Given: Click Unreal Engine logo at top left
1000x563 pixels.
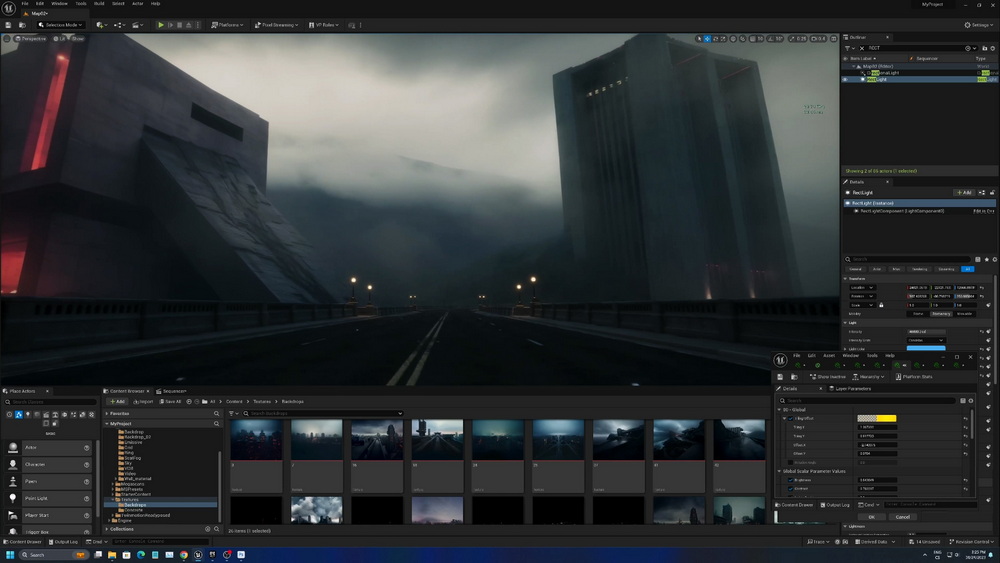Looking at the screenshot, I should click(x=9, y=8).
